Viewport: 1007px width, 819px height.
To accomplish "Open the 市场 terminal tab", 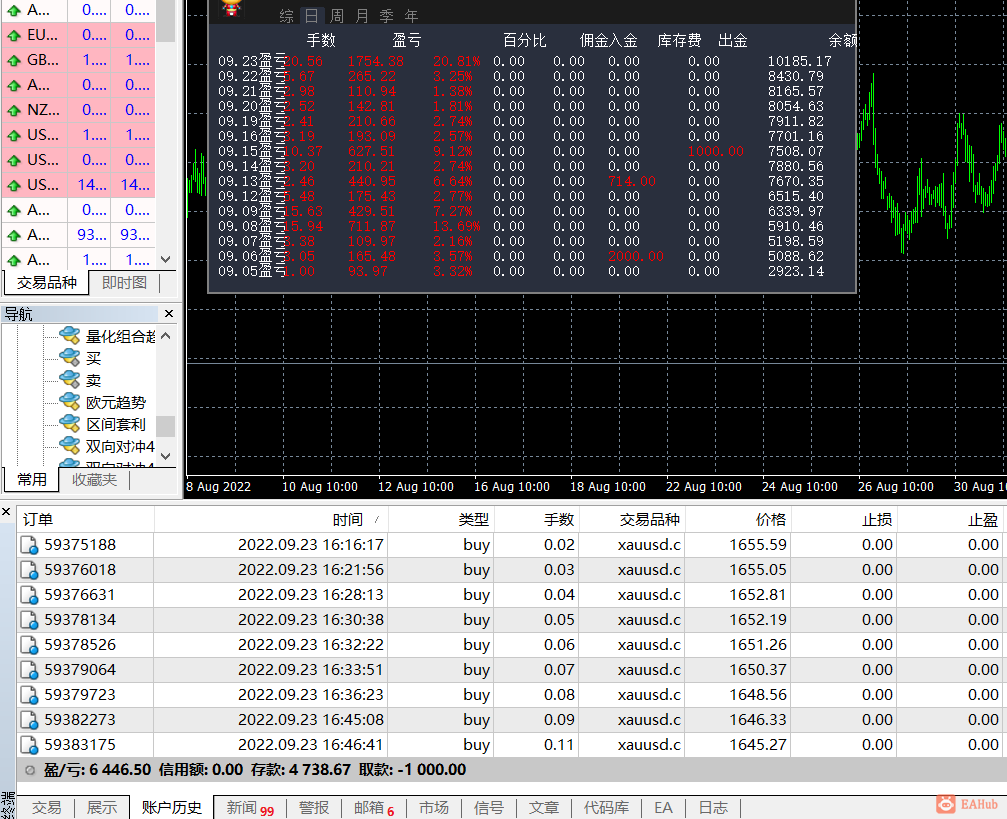I will click(433, 807).
